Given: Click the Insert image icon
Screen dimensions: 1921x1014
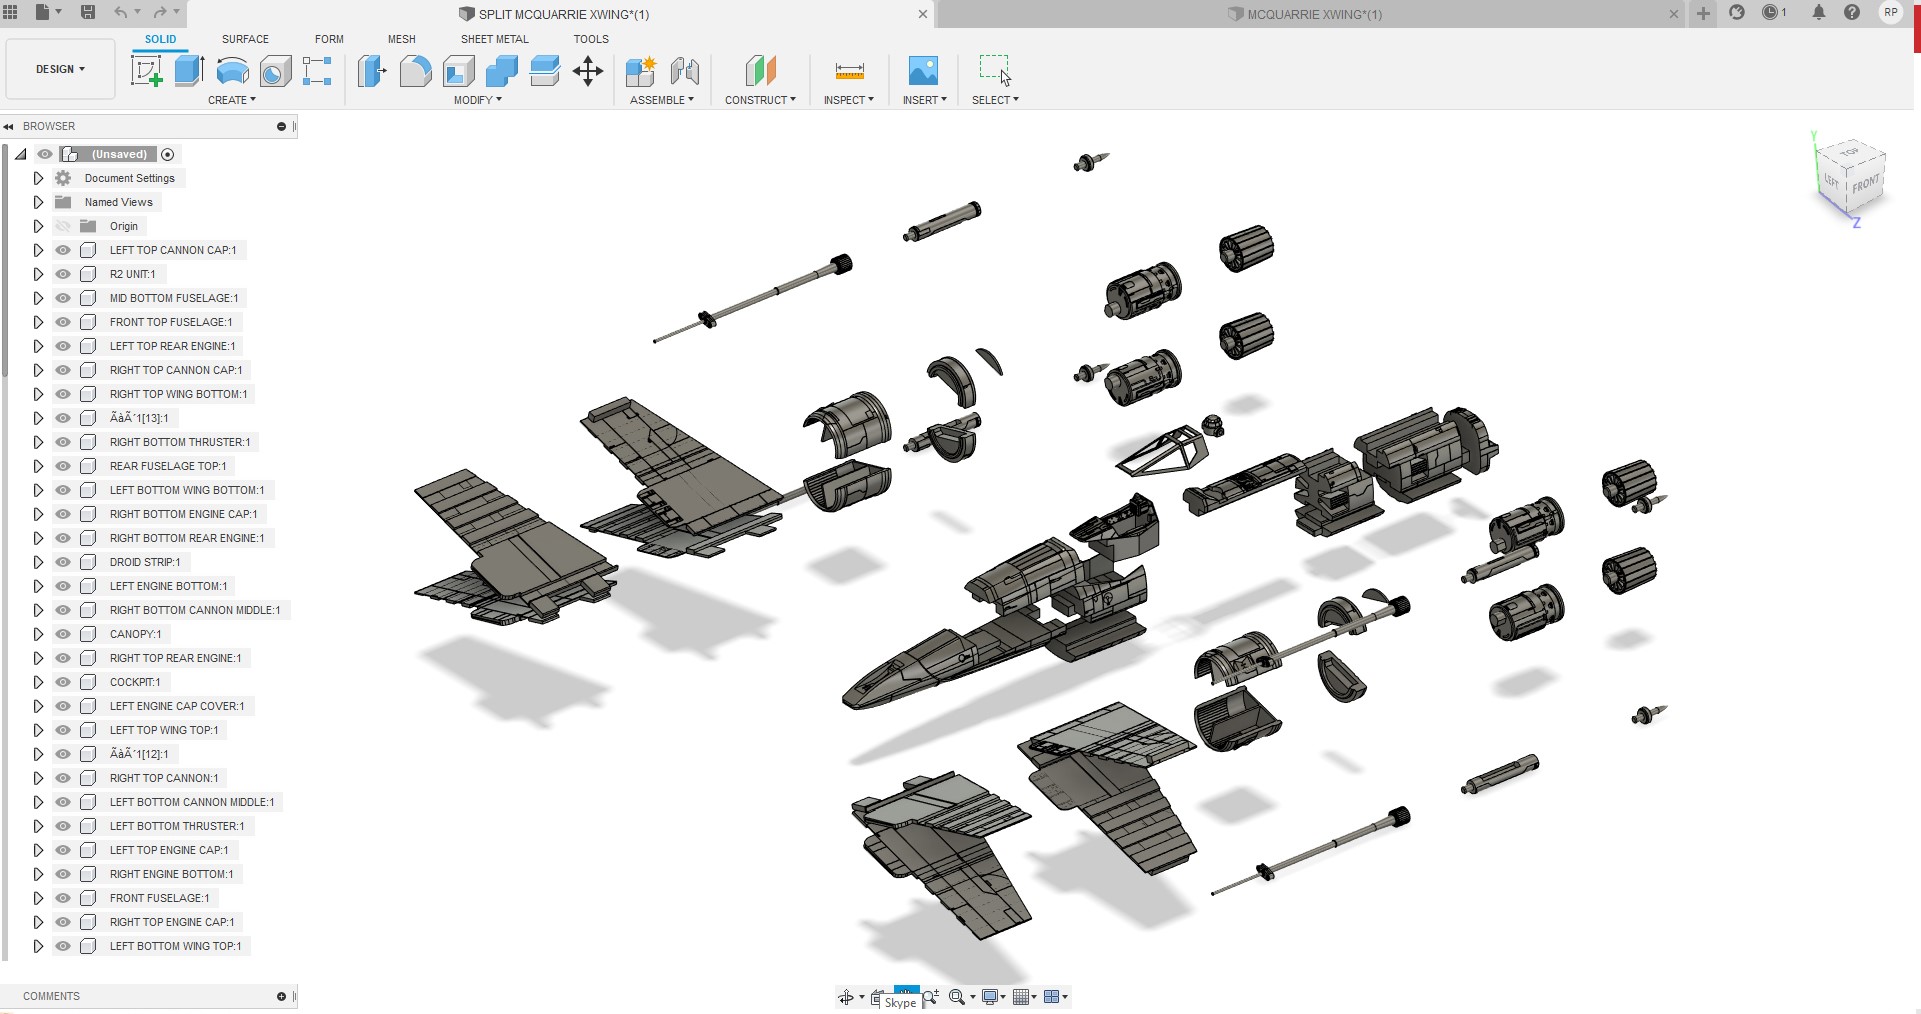Looking at the screenshot, I should pos(923,70).
